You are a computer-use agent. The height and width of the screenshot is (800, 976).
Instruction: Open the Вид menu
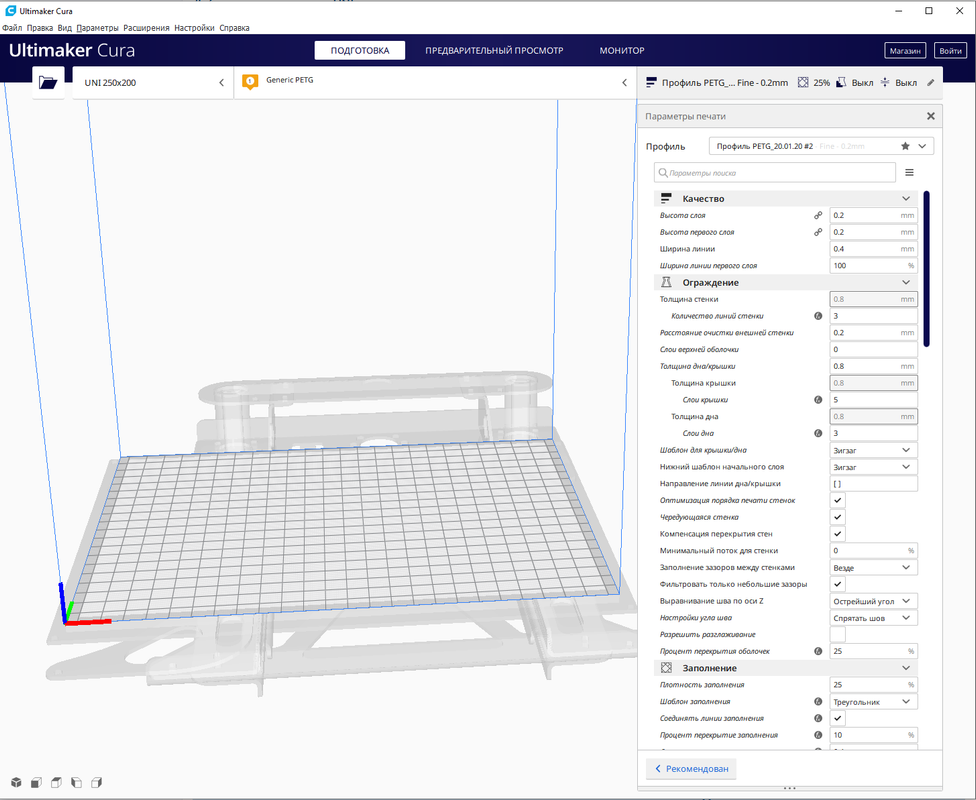pos(65,28)
